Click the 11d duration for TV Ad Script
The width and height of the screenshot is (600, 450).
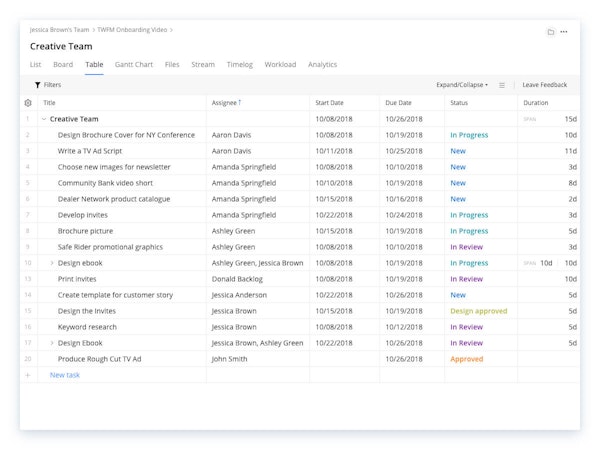(x=571, y=151)
